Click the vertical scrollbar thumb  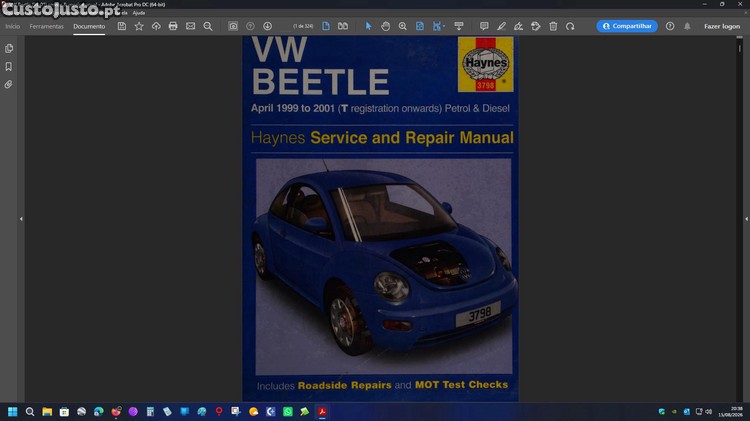click(739, 48)
